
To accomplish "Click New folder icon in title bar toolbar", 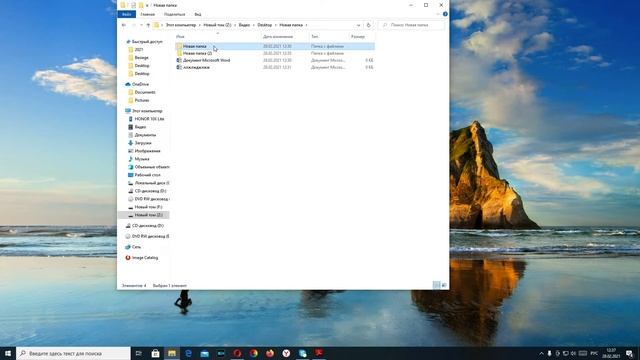I will pos(141,5).
